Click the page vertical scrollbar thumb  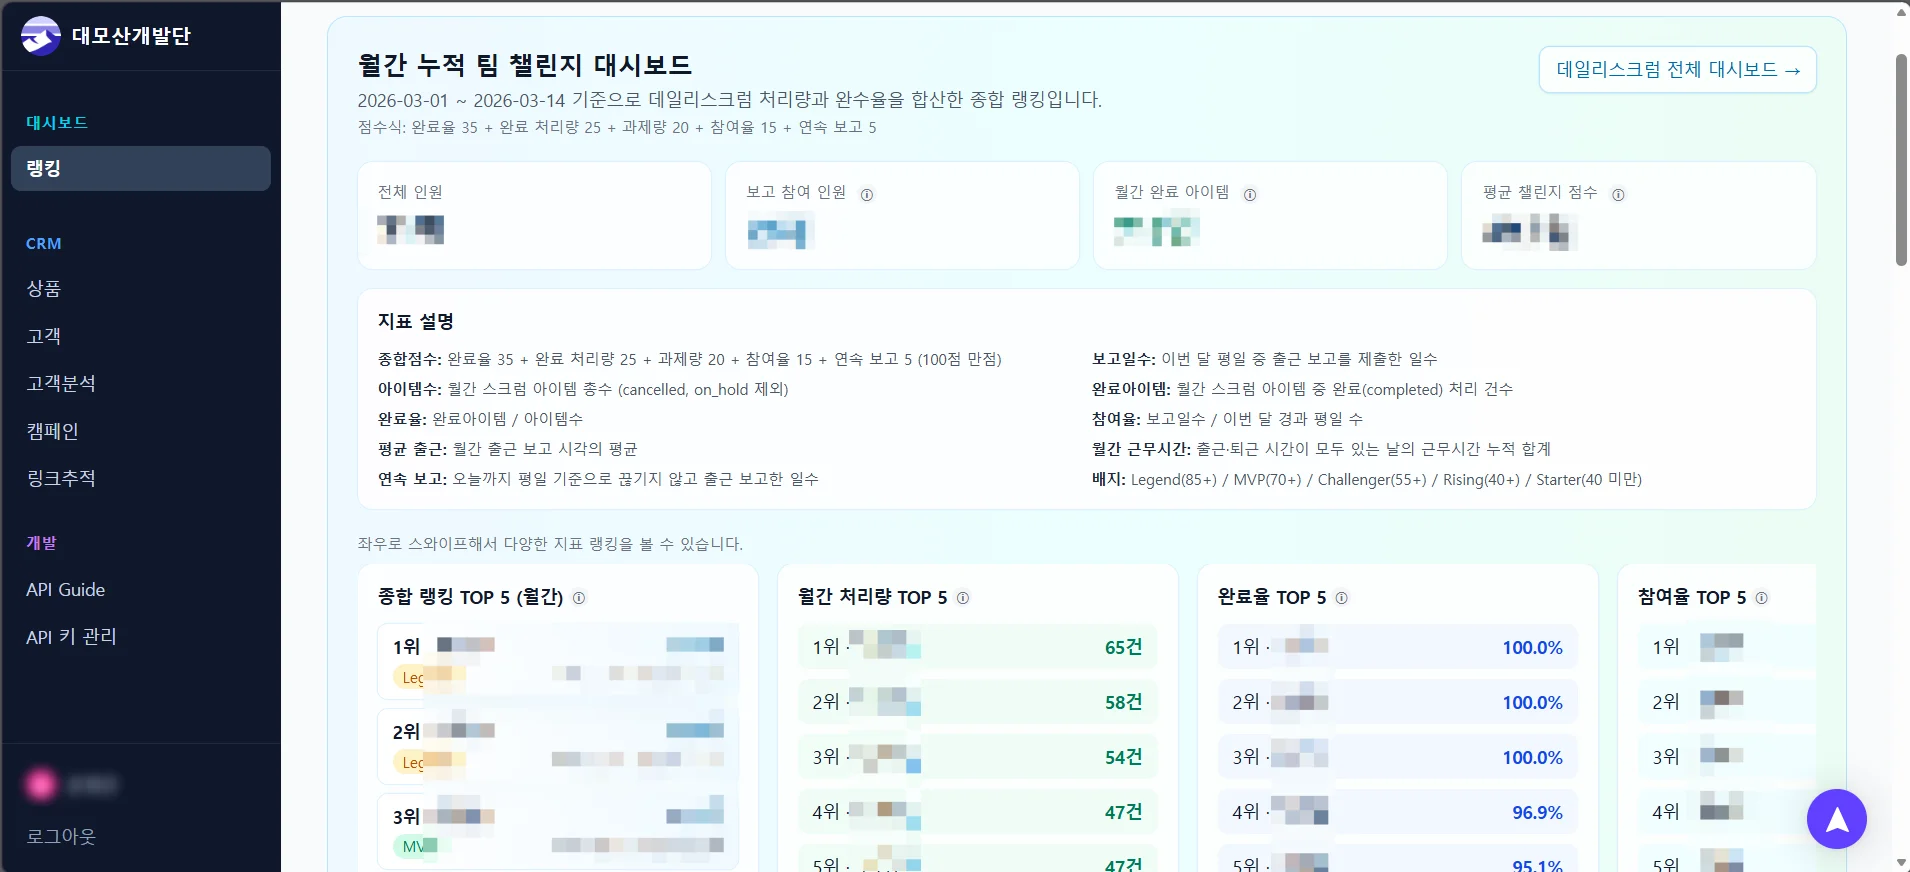[1901, 160]
